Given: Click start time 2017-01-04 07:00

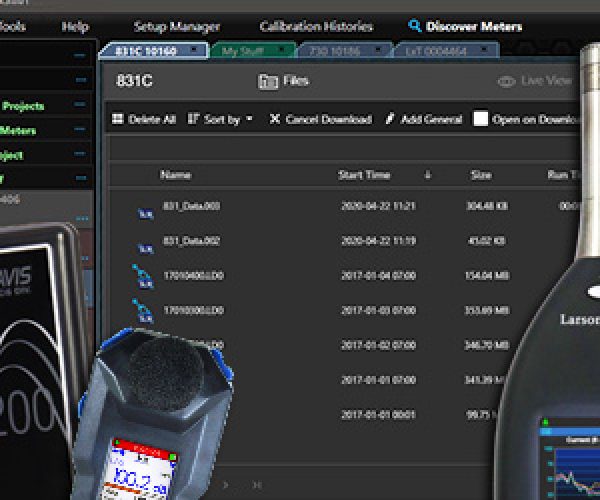Looking at the screenshot, I should [x=378, y=275].
